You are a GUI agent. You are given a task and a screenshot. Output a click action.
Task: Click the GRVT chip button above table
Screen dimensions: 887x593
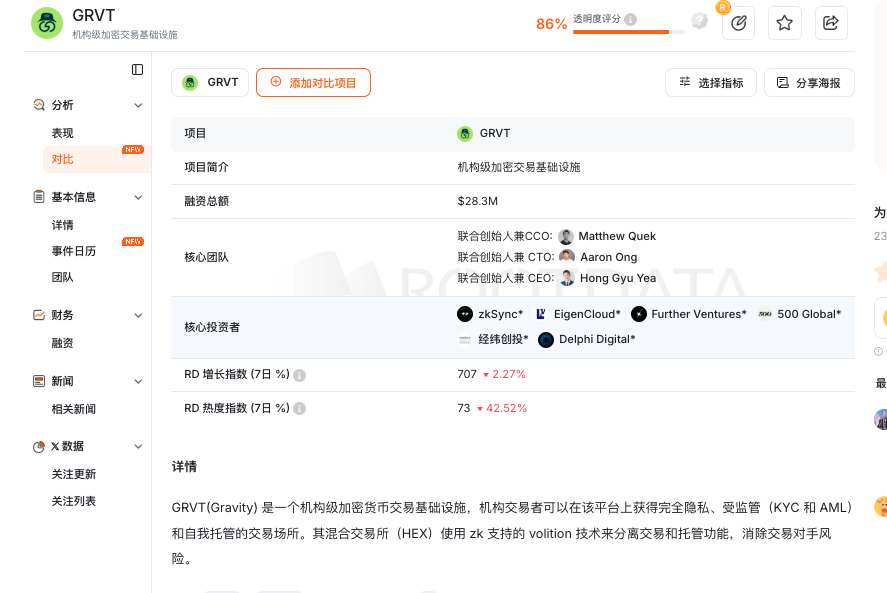[210, 83]
